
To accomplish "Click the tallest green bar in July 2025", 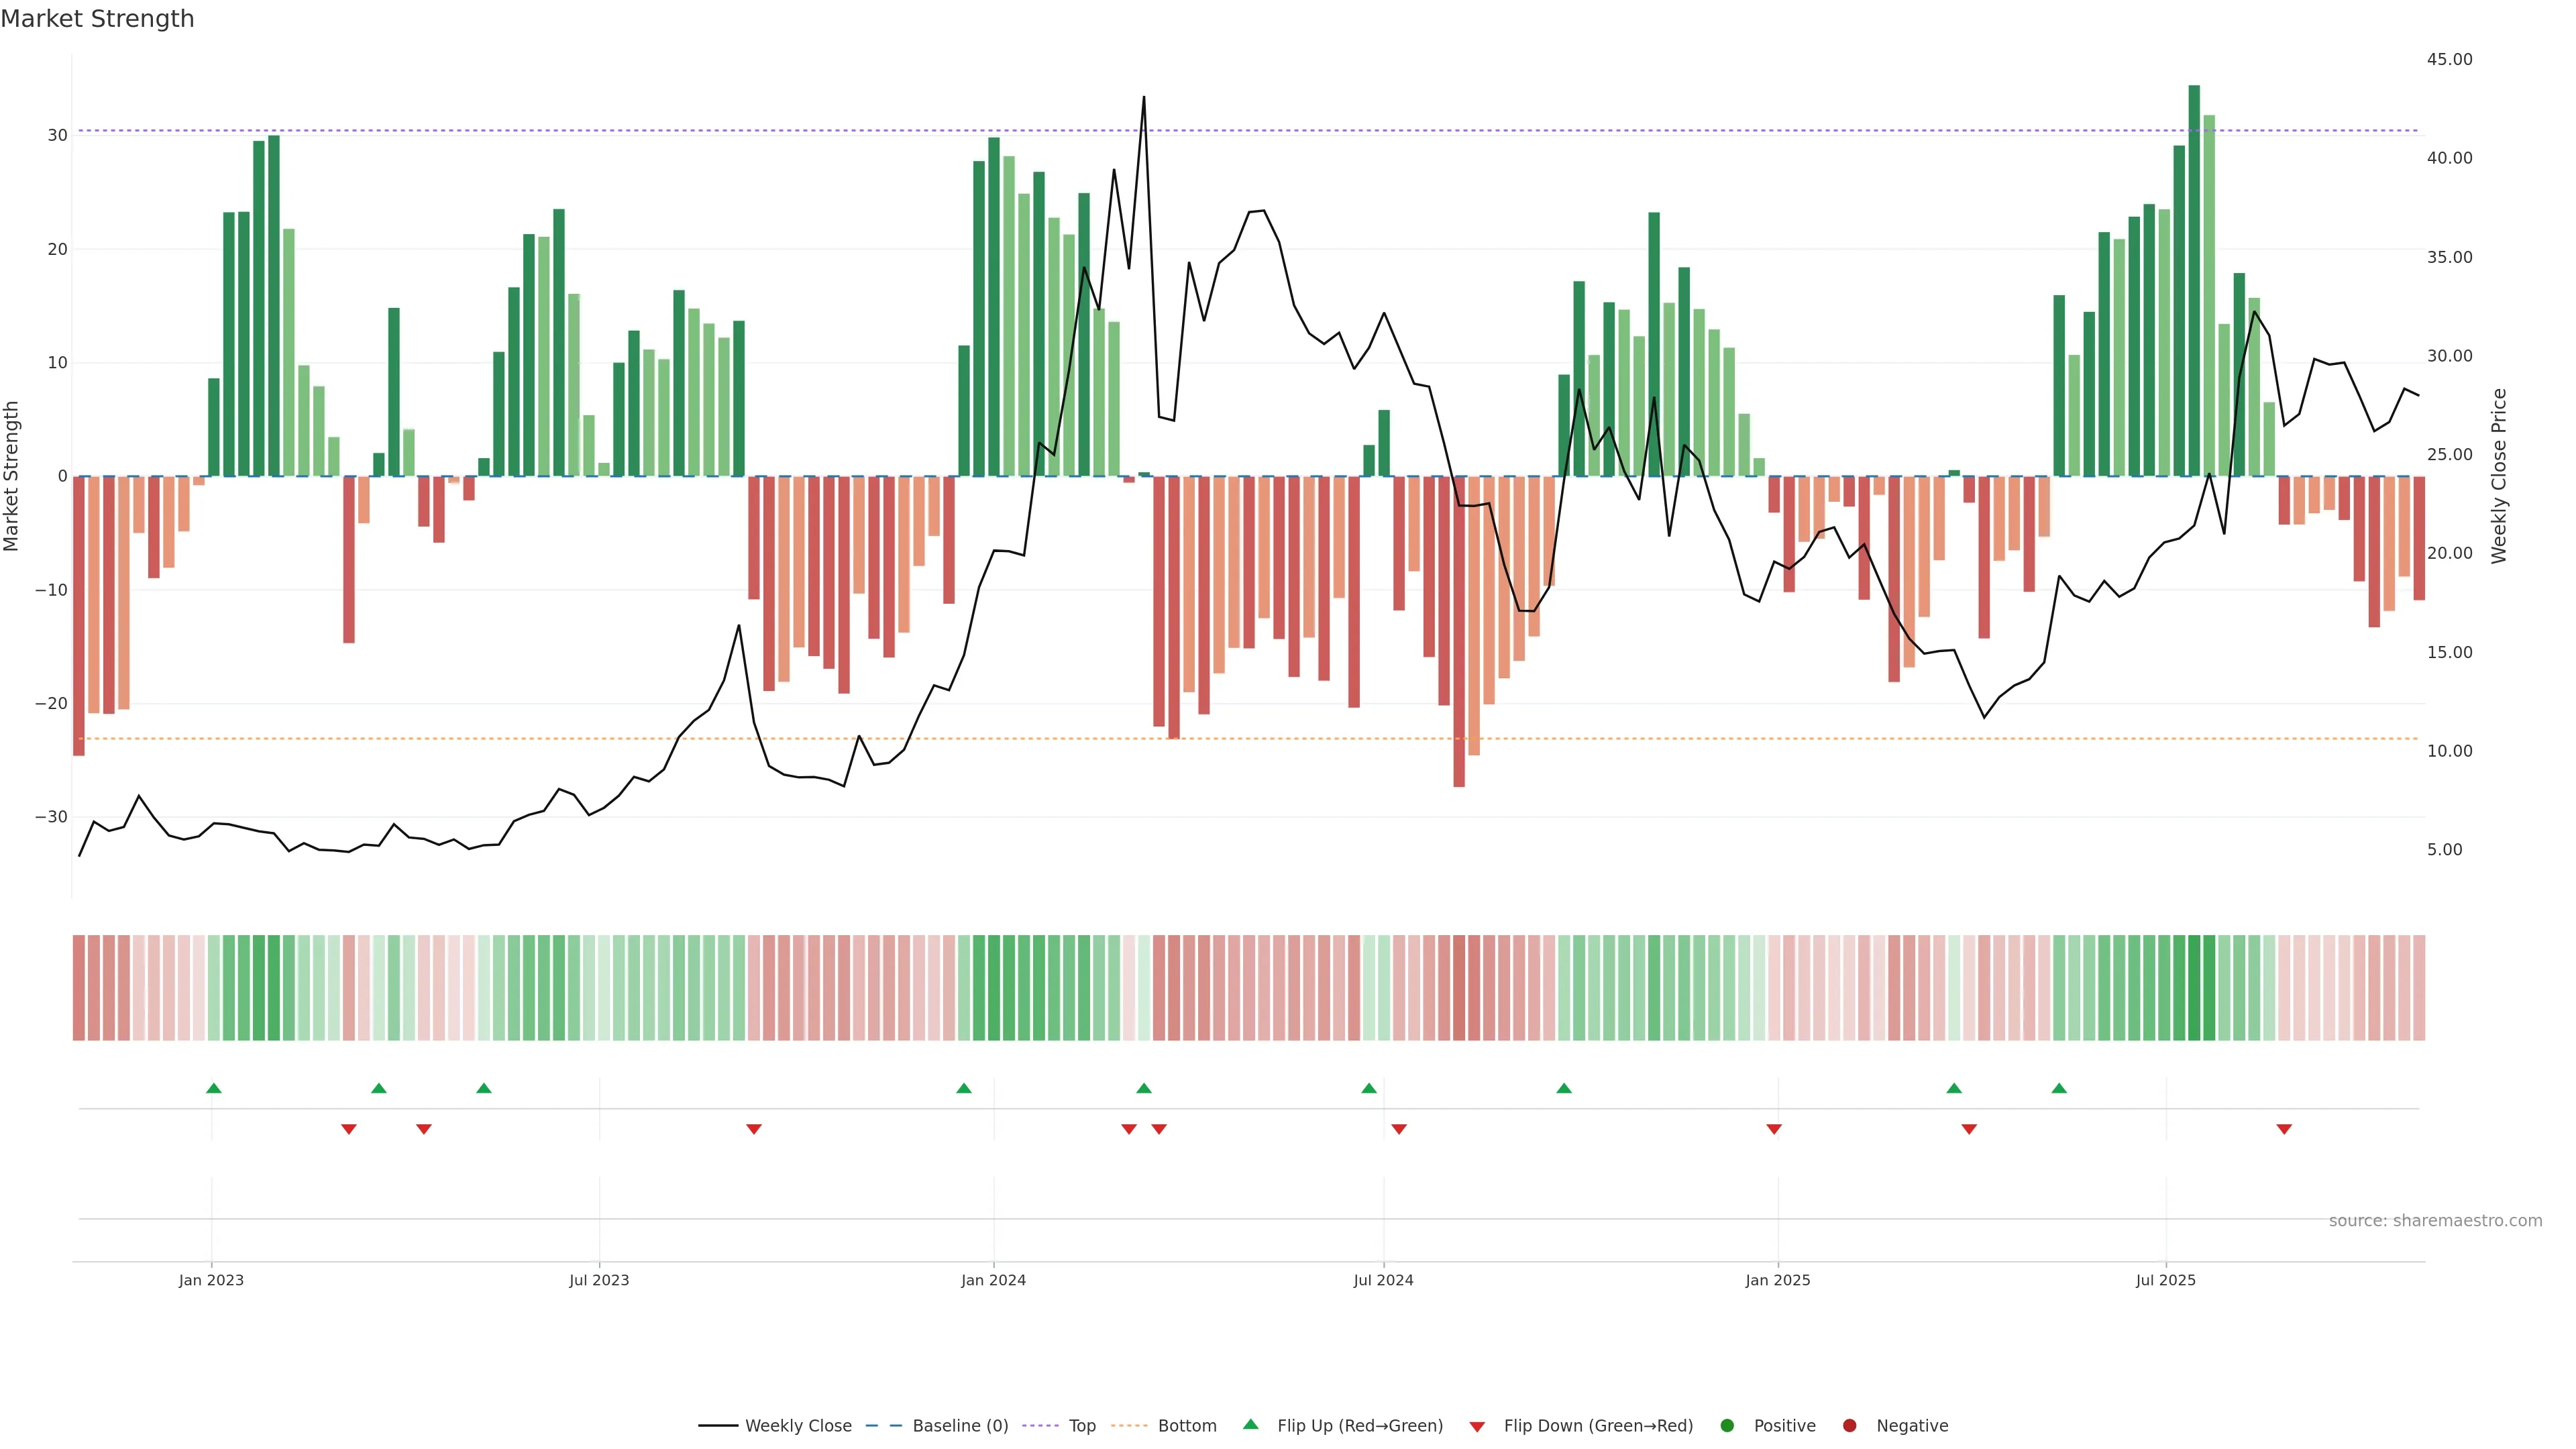I will (2194, 280).
